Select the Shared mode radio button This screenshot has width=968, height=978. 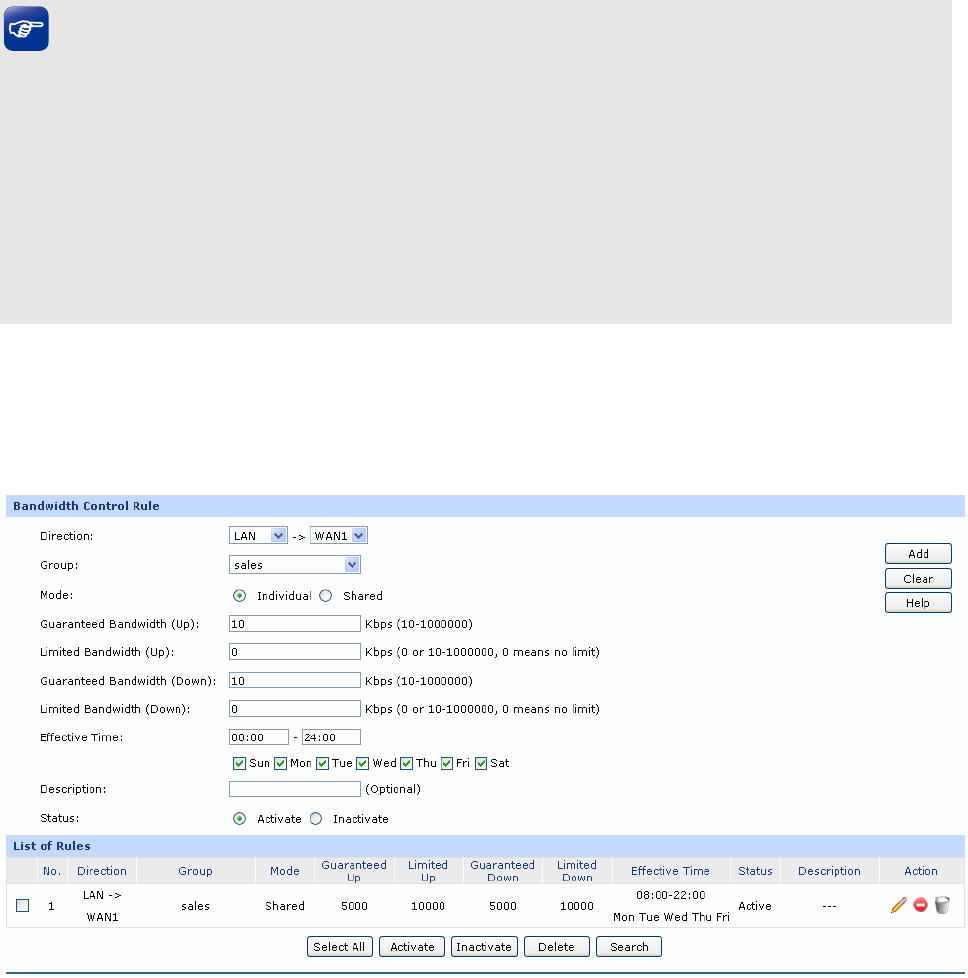pyautogui.click(x=325, y=596)
